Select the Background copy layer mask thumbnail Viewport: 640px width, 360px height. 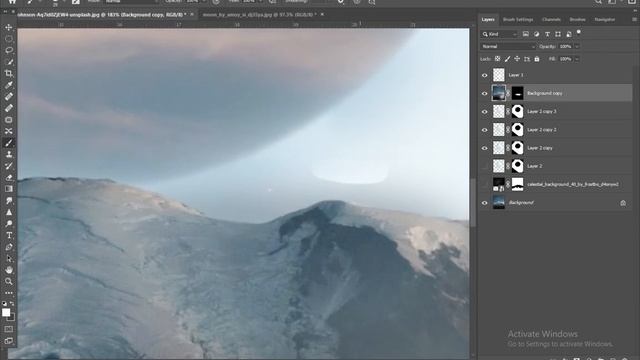pos(517,93)
